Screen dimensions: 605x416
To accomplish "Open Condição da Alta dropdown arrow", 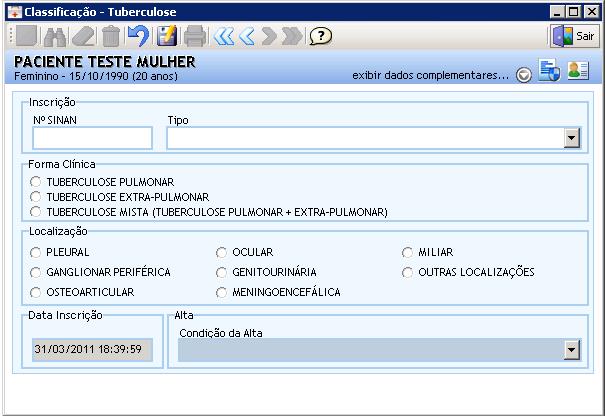I will tap(572, 350).
